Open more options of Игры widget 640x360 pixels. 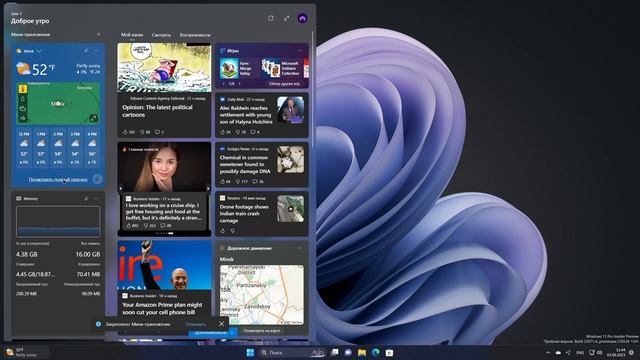click(300, 51)
